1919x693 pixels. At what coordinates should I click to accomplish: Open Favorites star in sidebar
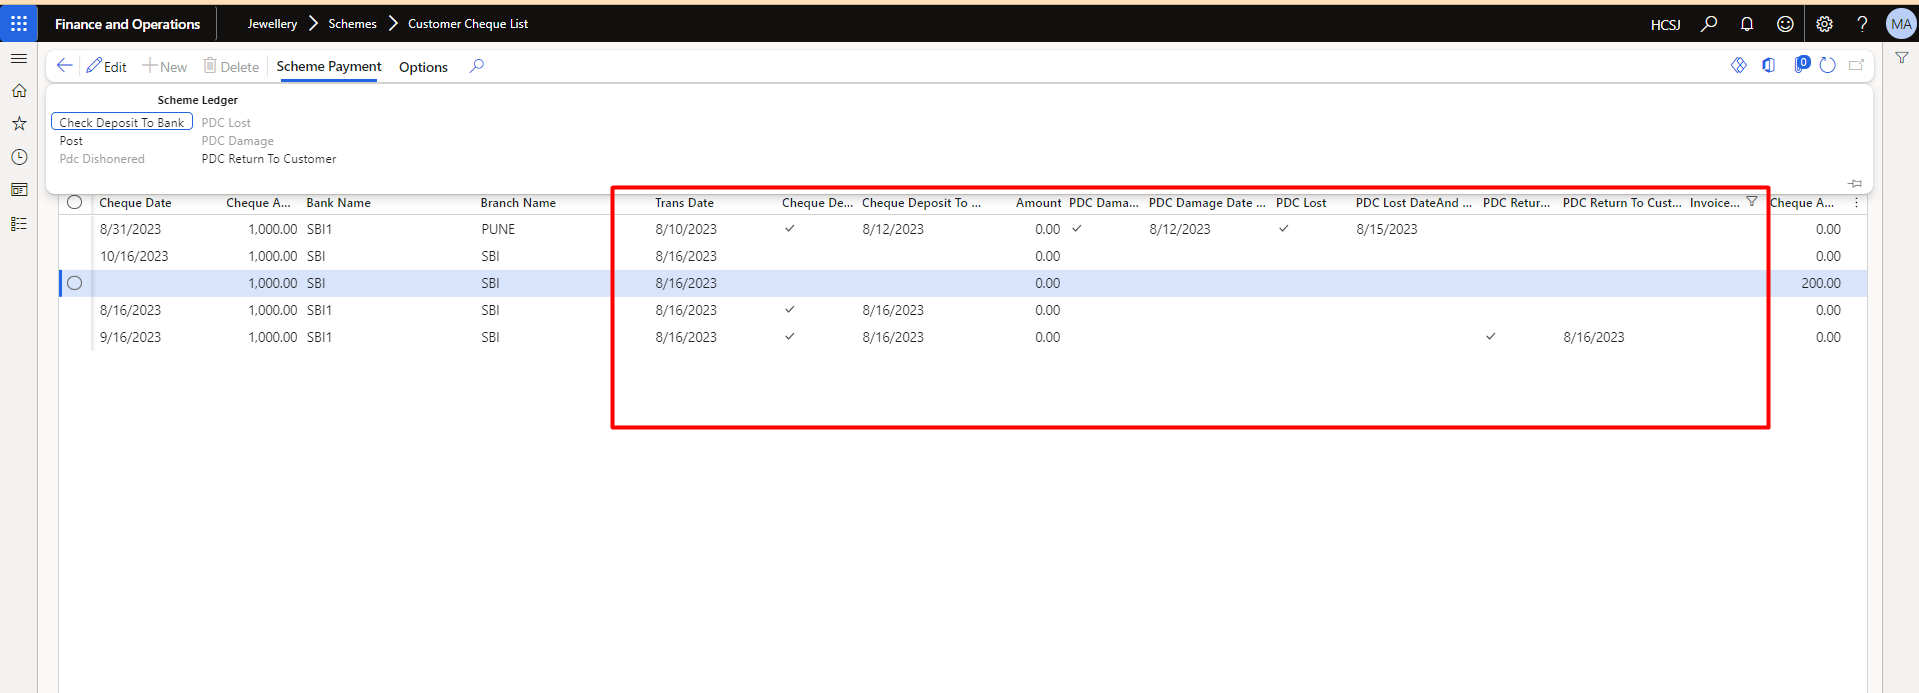pyautogui.click(x=19, y=124)
